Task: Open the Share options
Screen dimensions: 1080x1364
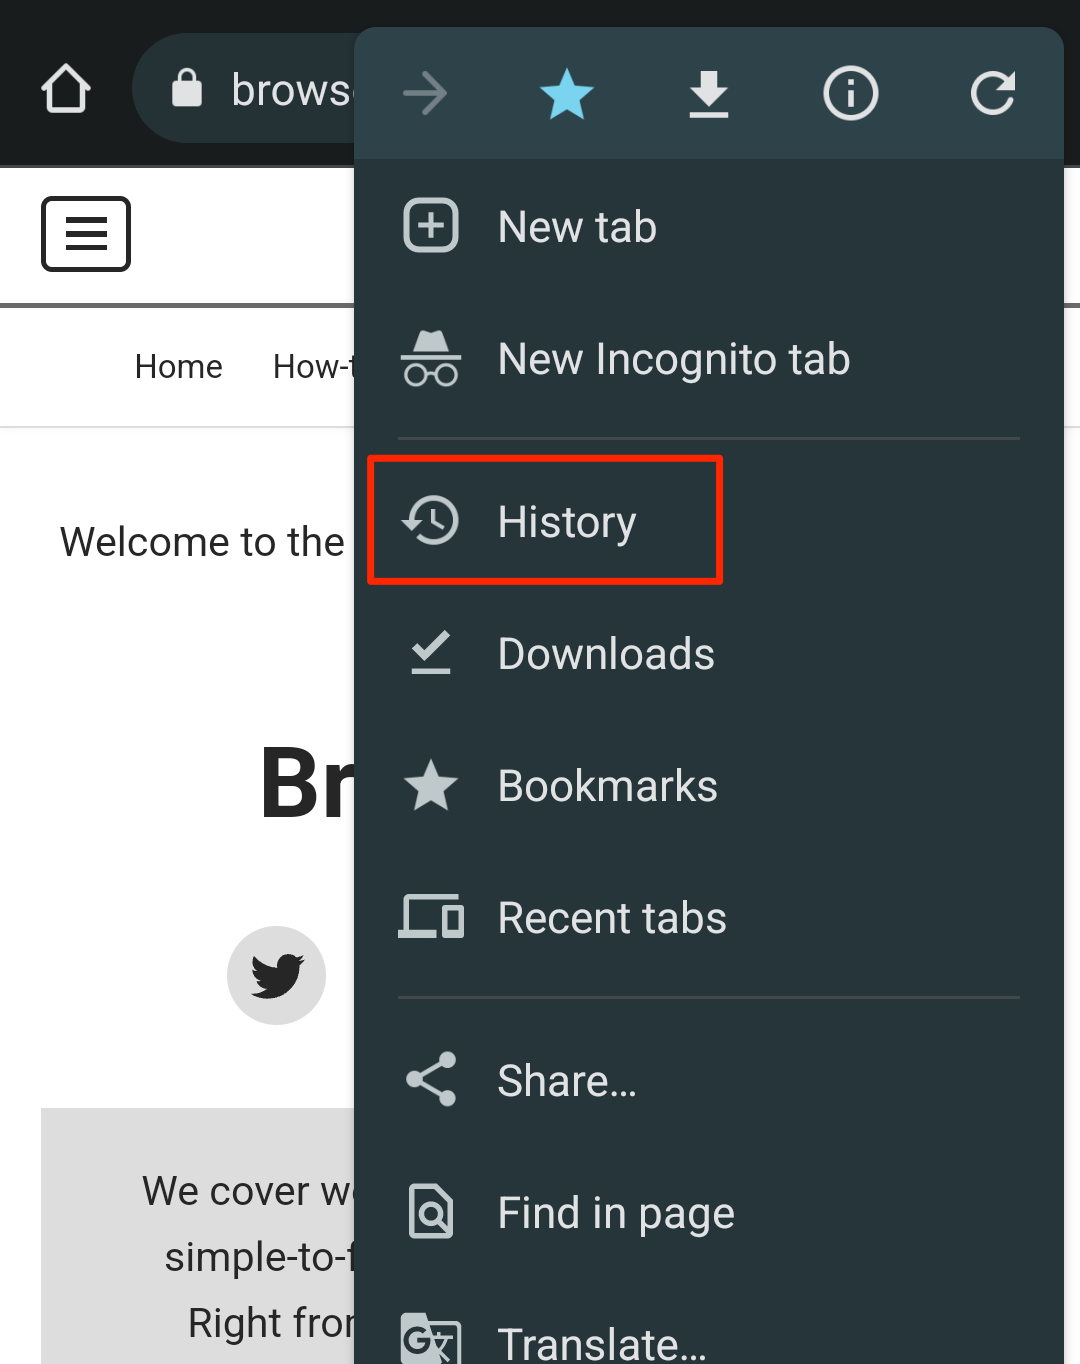Action: coord(566,1080)
